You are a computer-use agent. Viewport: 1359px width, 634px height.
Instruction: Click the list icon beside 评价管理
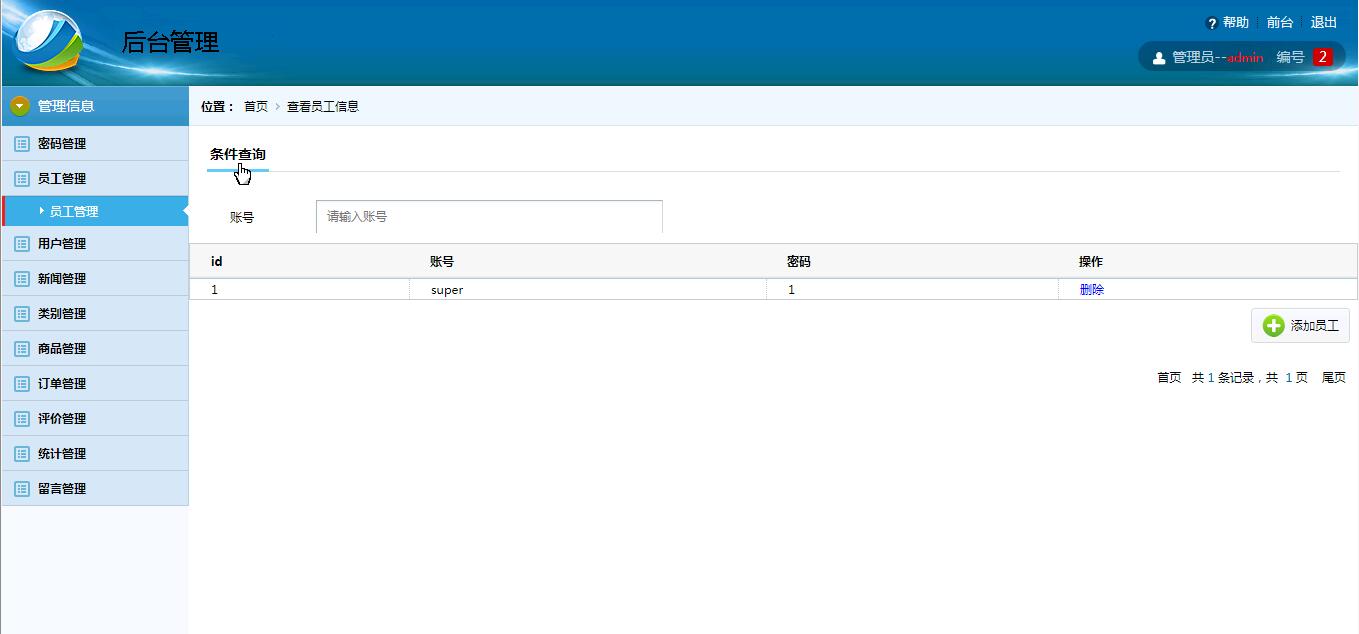[22, 419]
